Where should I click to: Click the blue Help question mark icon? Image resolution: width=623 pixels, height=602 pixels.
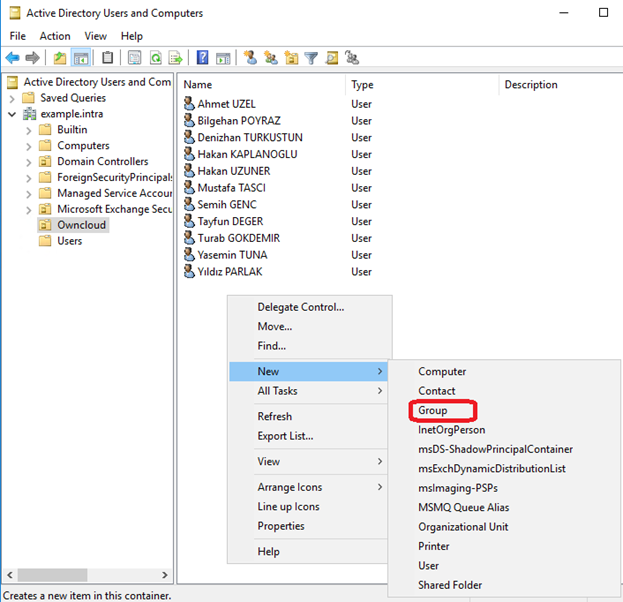coord(203,58)
